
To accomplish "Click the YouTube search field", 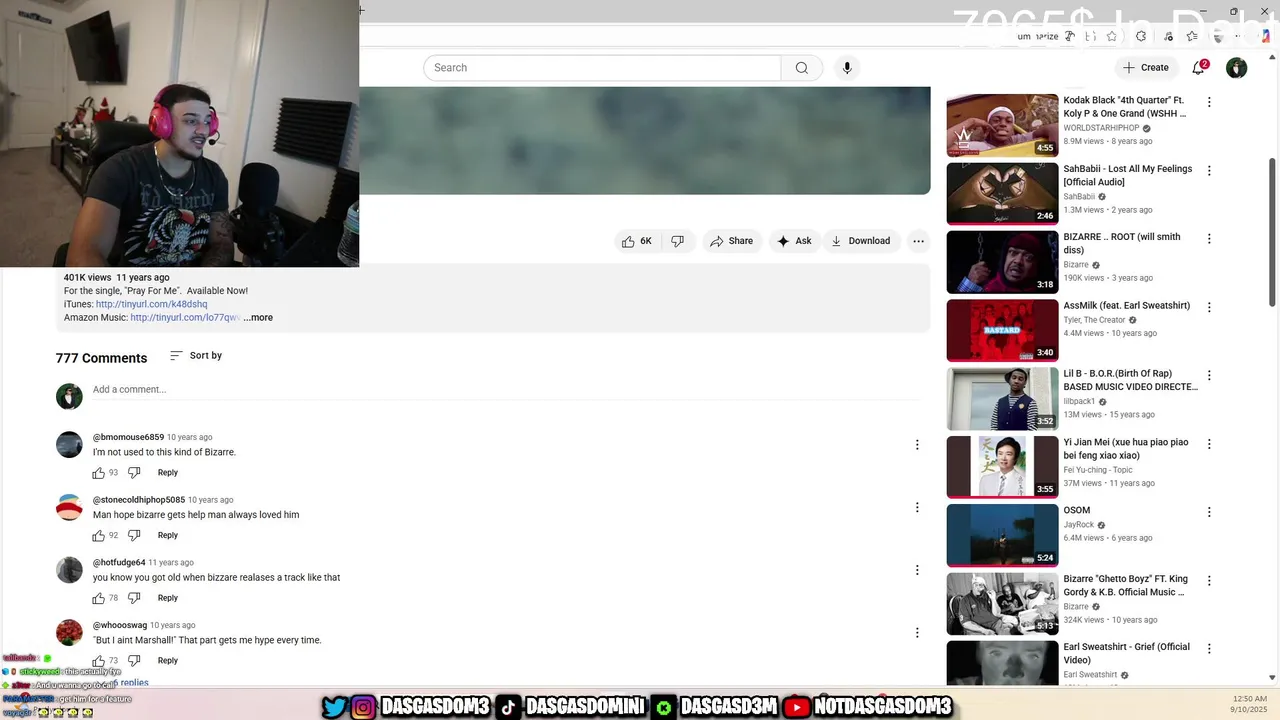I will tap(602, 68).
